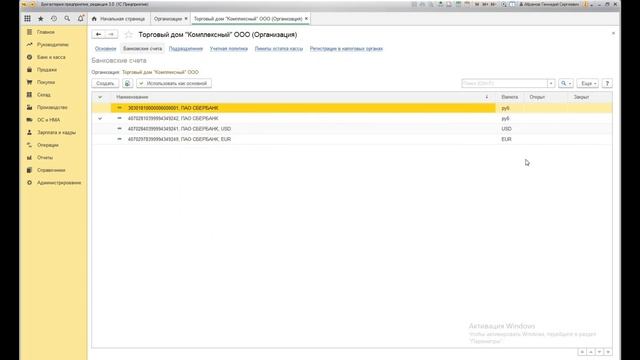
Task: Click the copy account icon beside Создать
Action: pos(127,83)
